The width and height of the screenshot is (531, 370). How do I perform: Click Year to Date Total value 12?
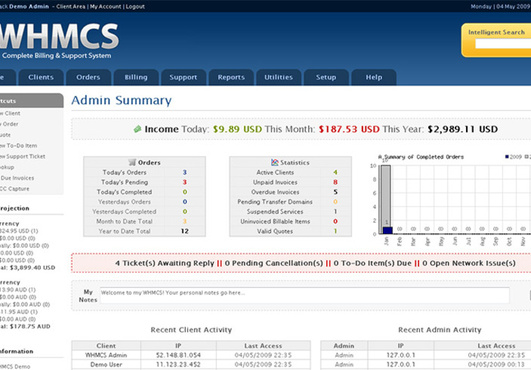point(185,231)
